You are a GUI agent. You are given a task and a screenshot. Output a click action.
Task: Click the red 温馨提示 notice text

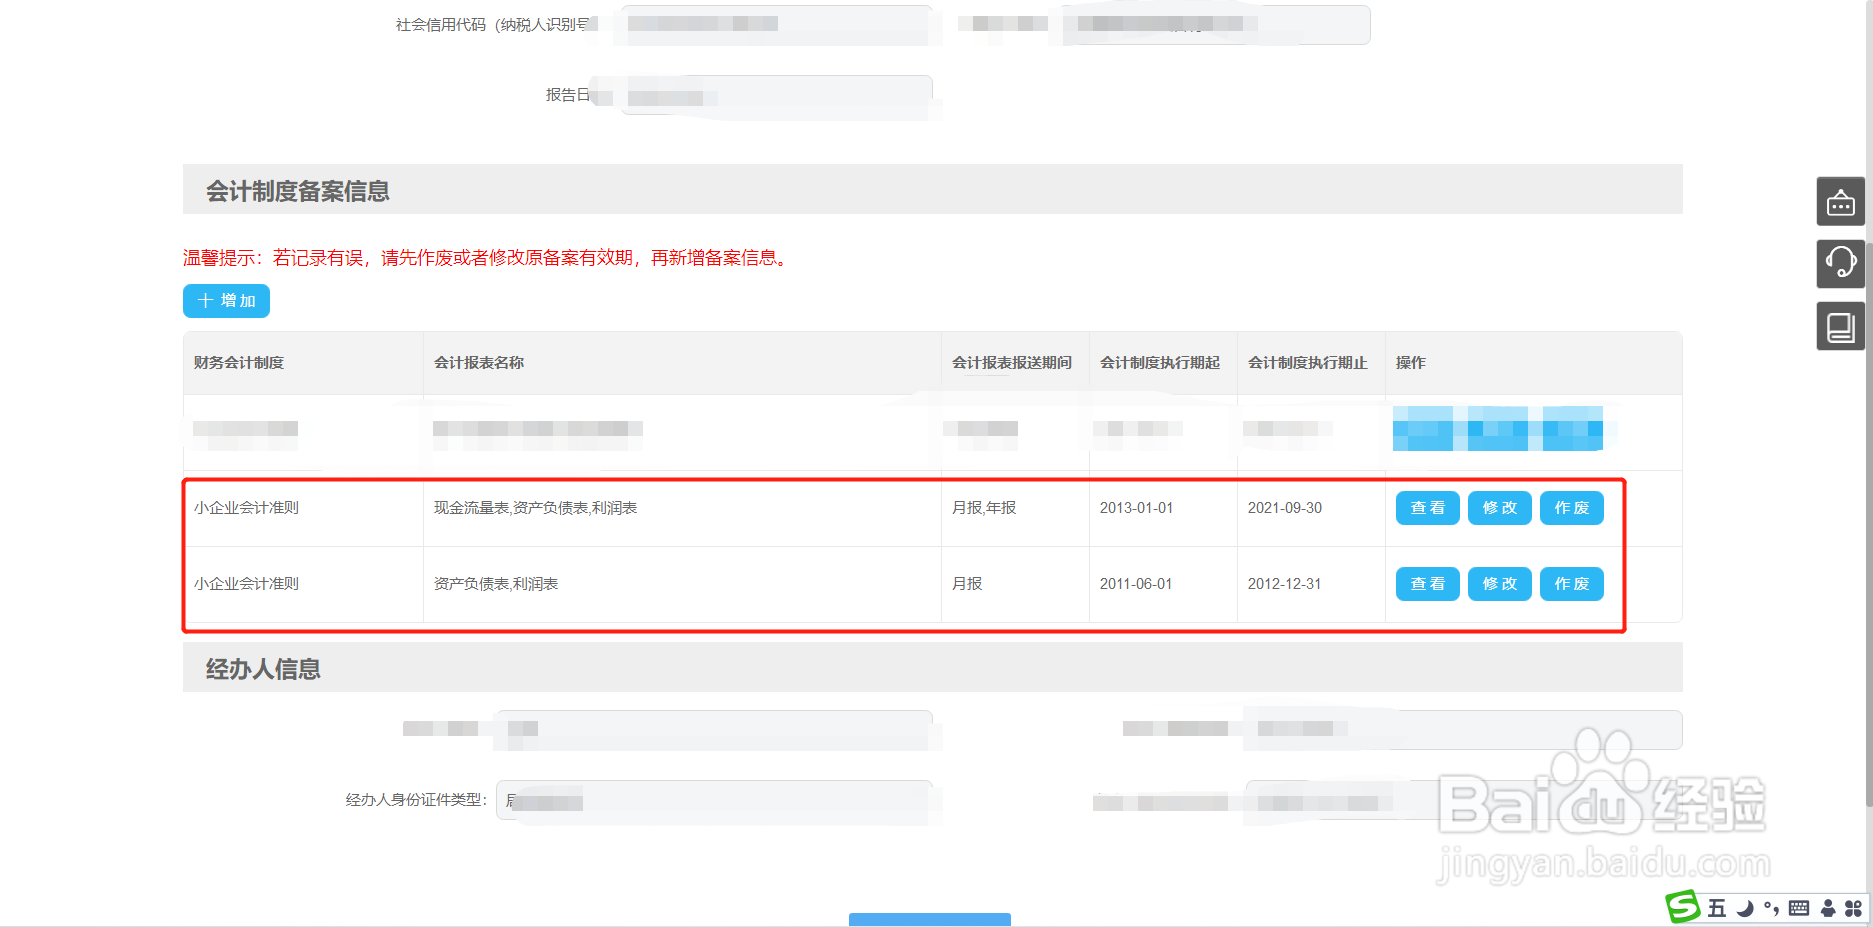488,258
